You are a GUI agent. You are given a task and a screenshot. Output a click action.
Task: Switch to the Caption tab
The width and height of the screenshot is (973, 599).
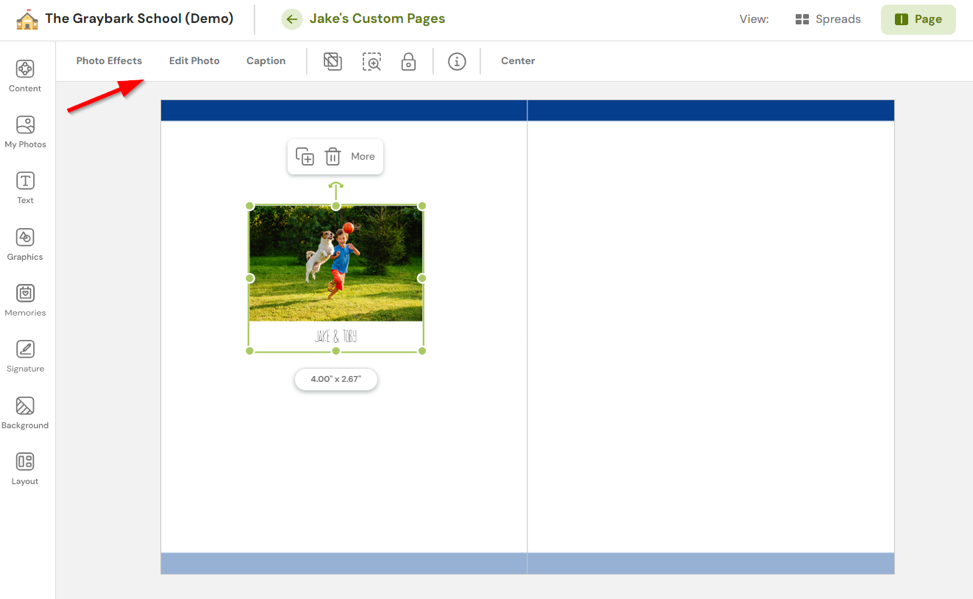point(265,60)
